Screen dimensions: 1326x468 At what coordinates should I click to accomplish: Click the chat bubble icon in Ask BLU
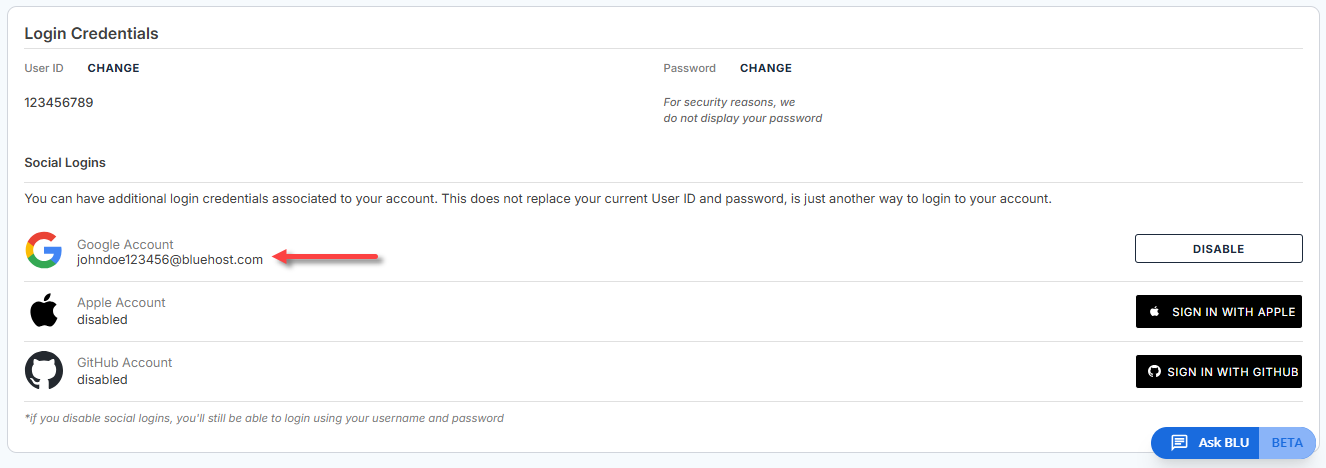click(x=1179, y=443)
